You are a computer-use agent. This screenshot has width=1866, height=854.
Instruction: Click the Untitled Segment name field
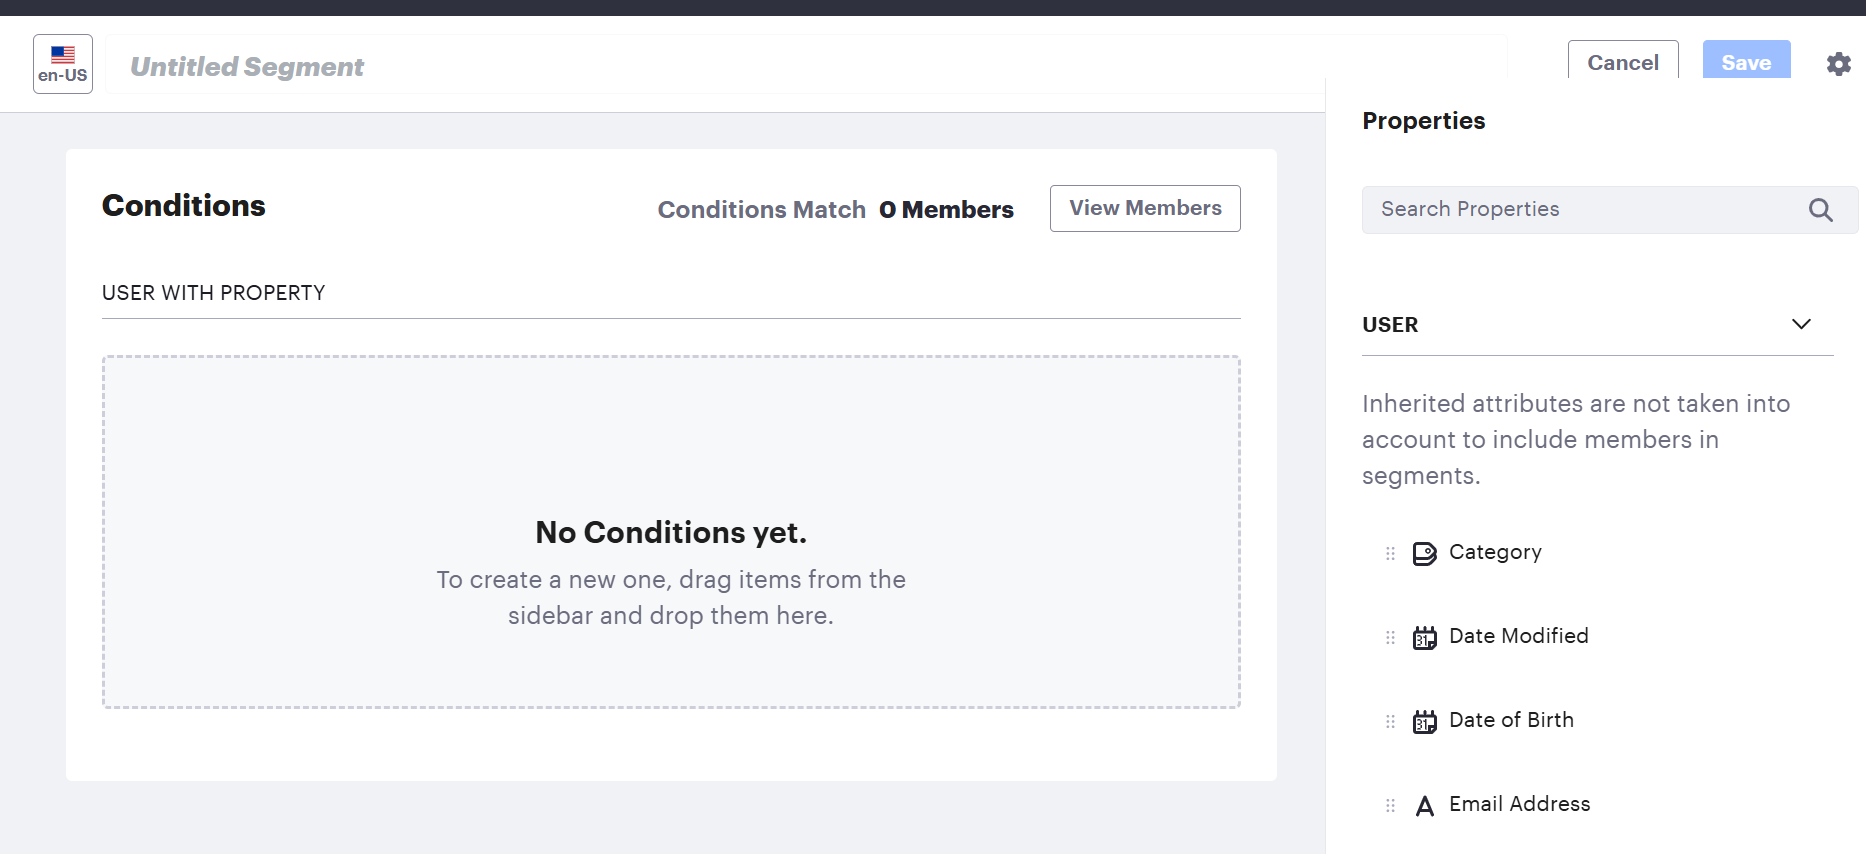pyautogui.click(x=700, y=66)
